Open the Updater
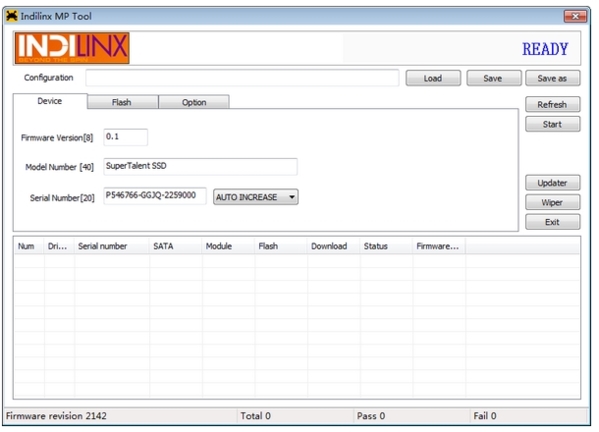Screen dimensions: 599x432 552,183
